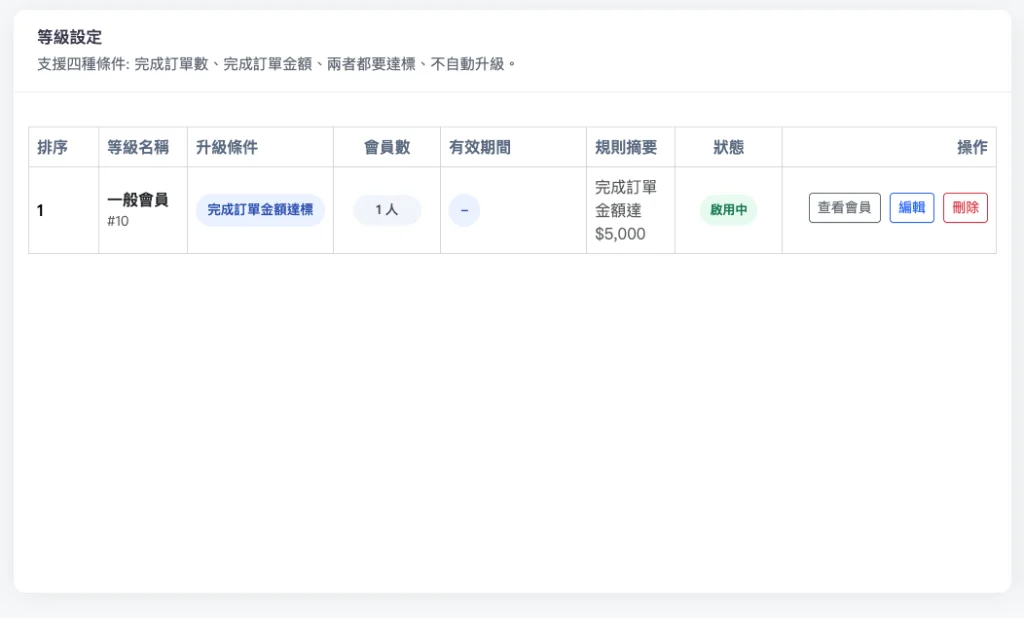Screen dimensions: 1024x618
Task: Click the 排序 column header
Action: pos(52,147)
